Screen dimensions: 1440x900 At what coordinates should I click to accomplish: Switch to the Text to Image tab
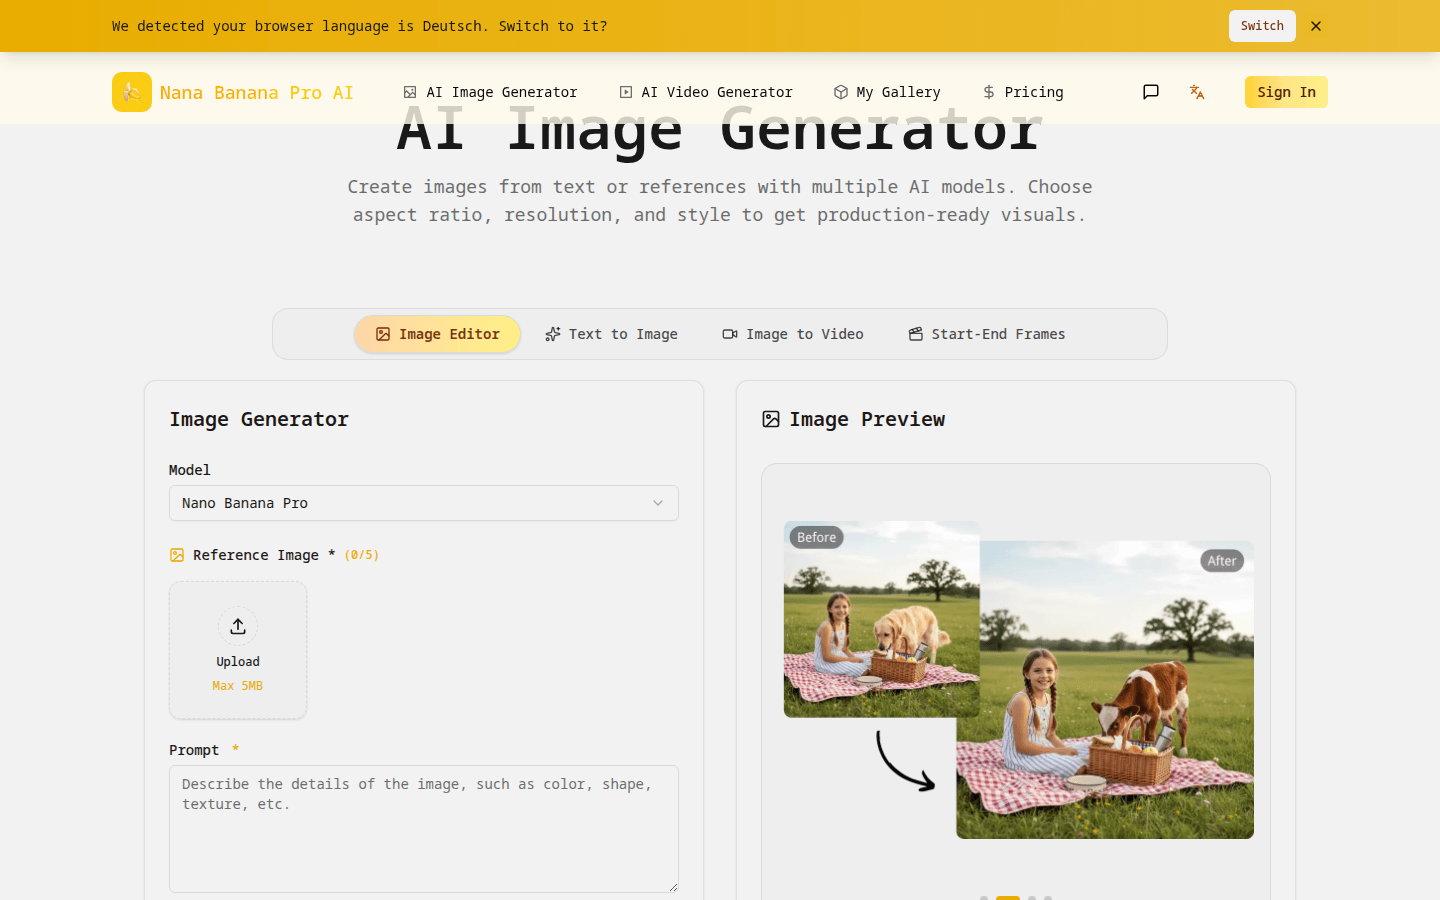(x=611, y=333)
